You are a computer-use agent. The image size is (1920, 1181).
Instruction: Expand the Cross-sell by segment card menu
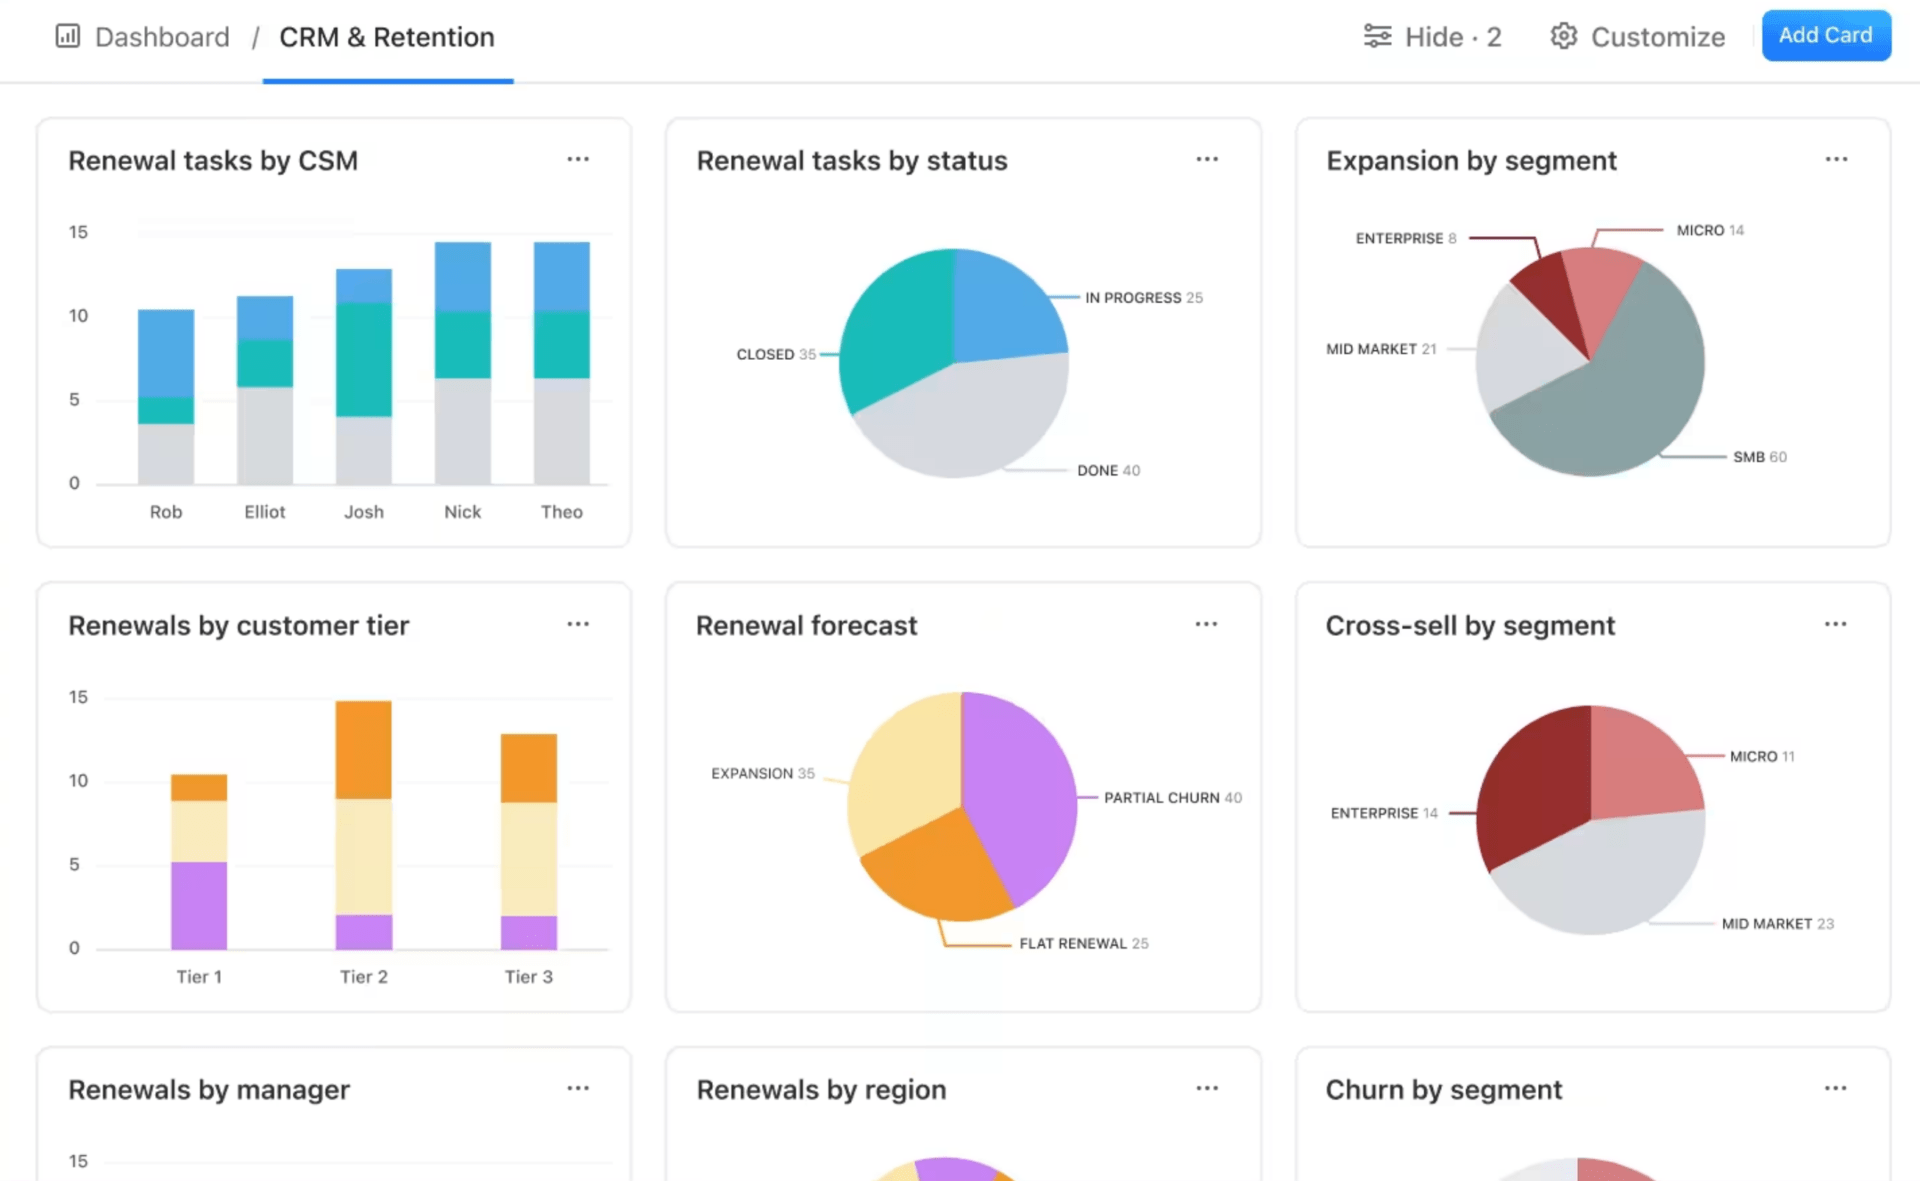pos(1836,623)
